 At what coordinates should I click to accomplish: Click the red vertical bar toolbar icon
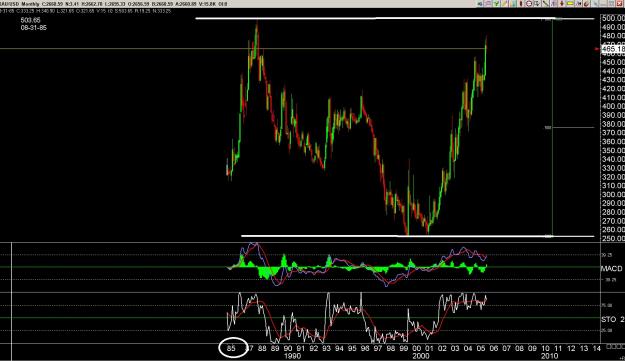[x=521, y=4]
